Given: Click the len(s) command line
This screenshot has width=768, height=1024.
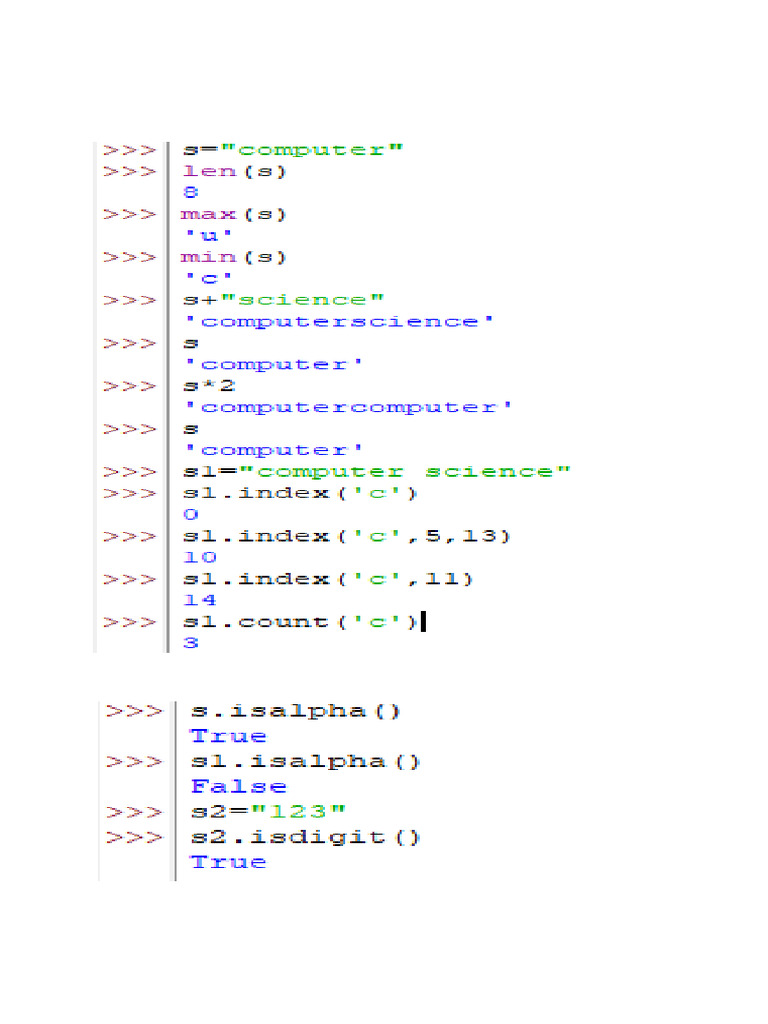Looking at the screenshot, I should 234,172.
